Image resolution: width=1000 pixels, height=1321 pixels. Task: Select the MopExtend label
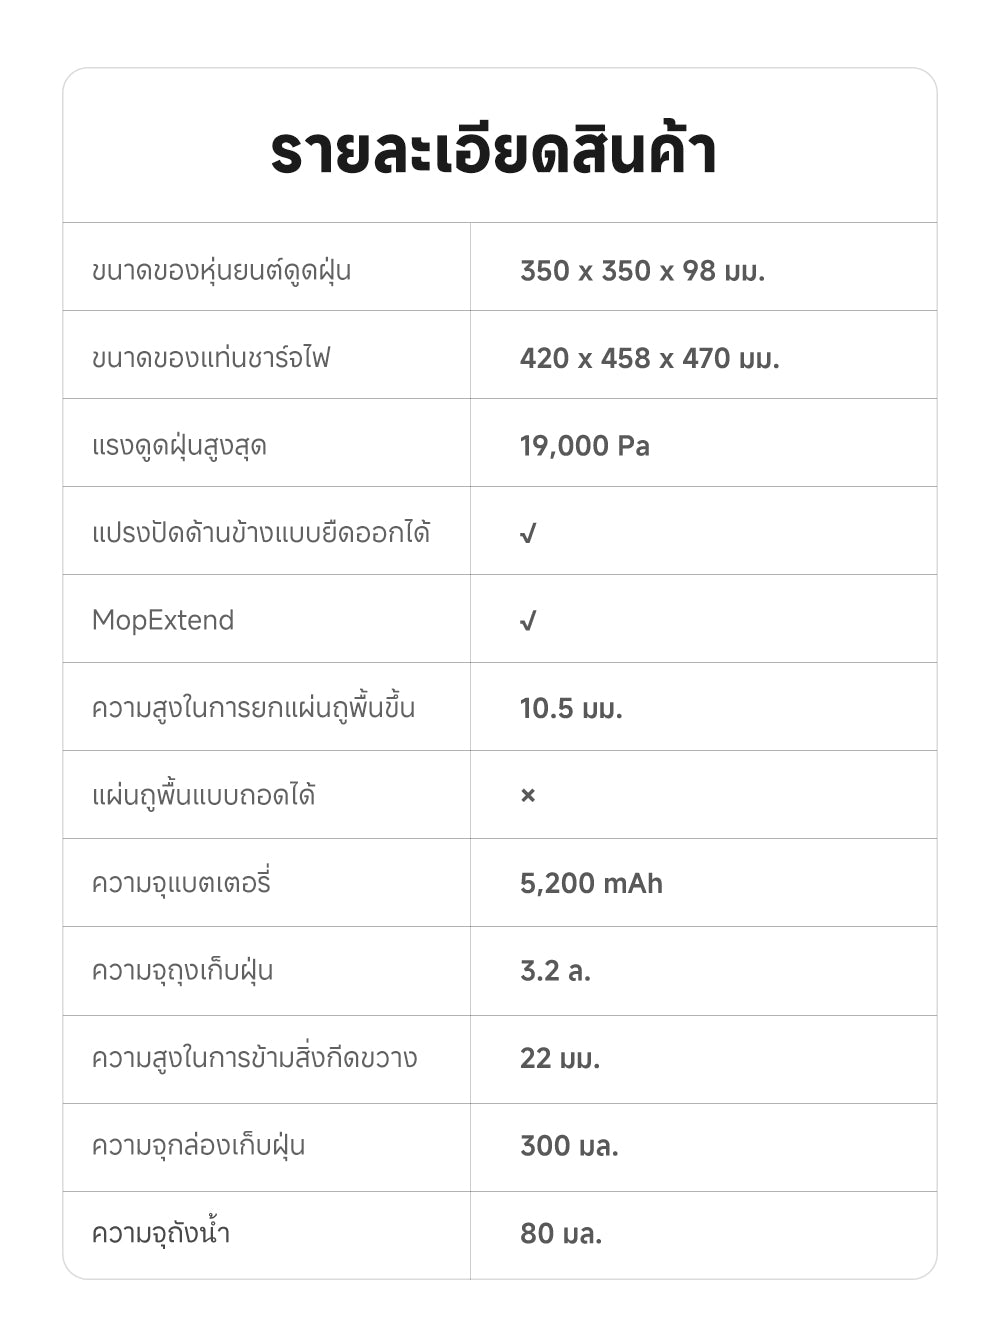pos(163,620)
